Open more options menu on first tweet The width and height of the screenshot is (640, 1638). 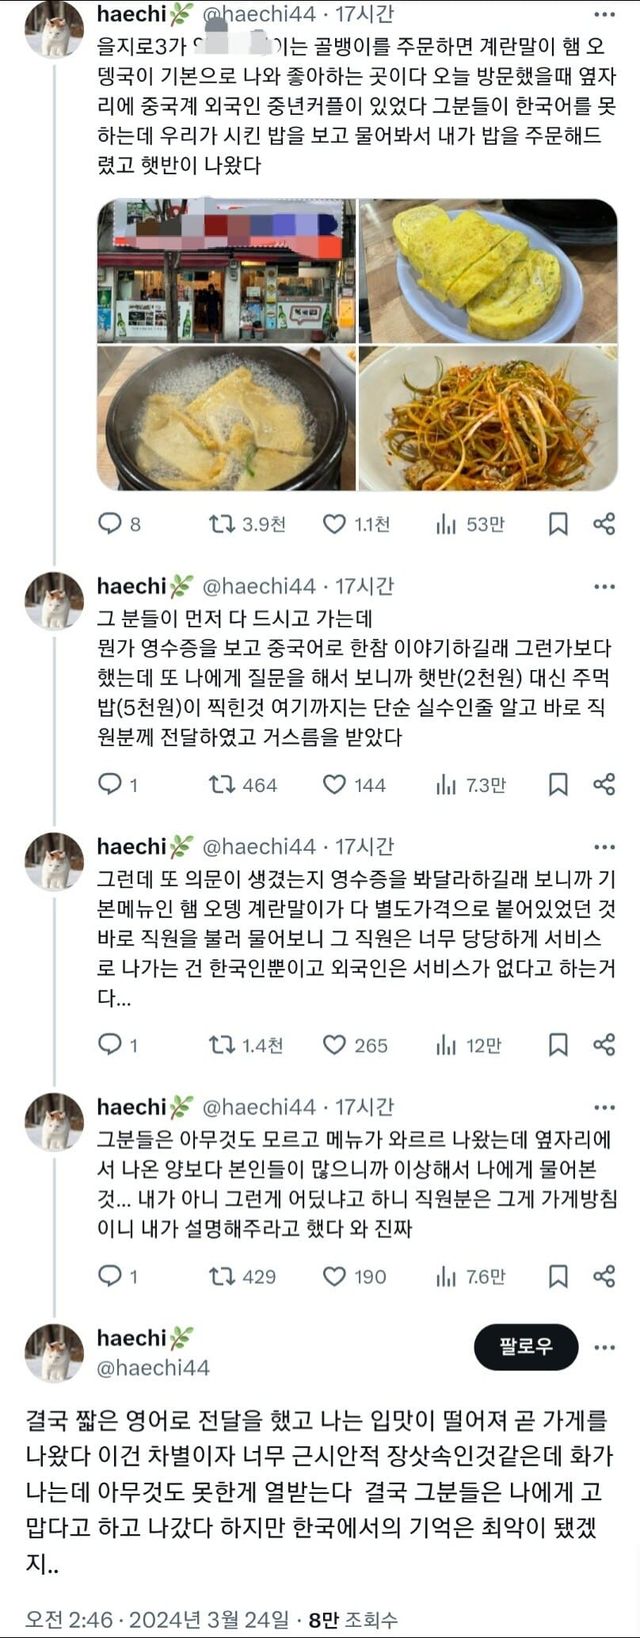pyautogui.click(x=604, y=15)
